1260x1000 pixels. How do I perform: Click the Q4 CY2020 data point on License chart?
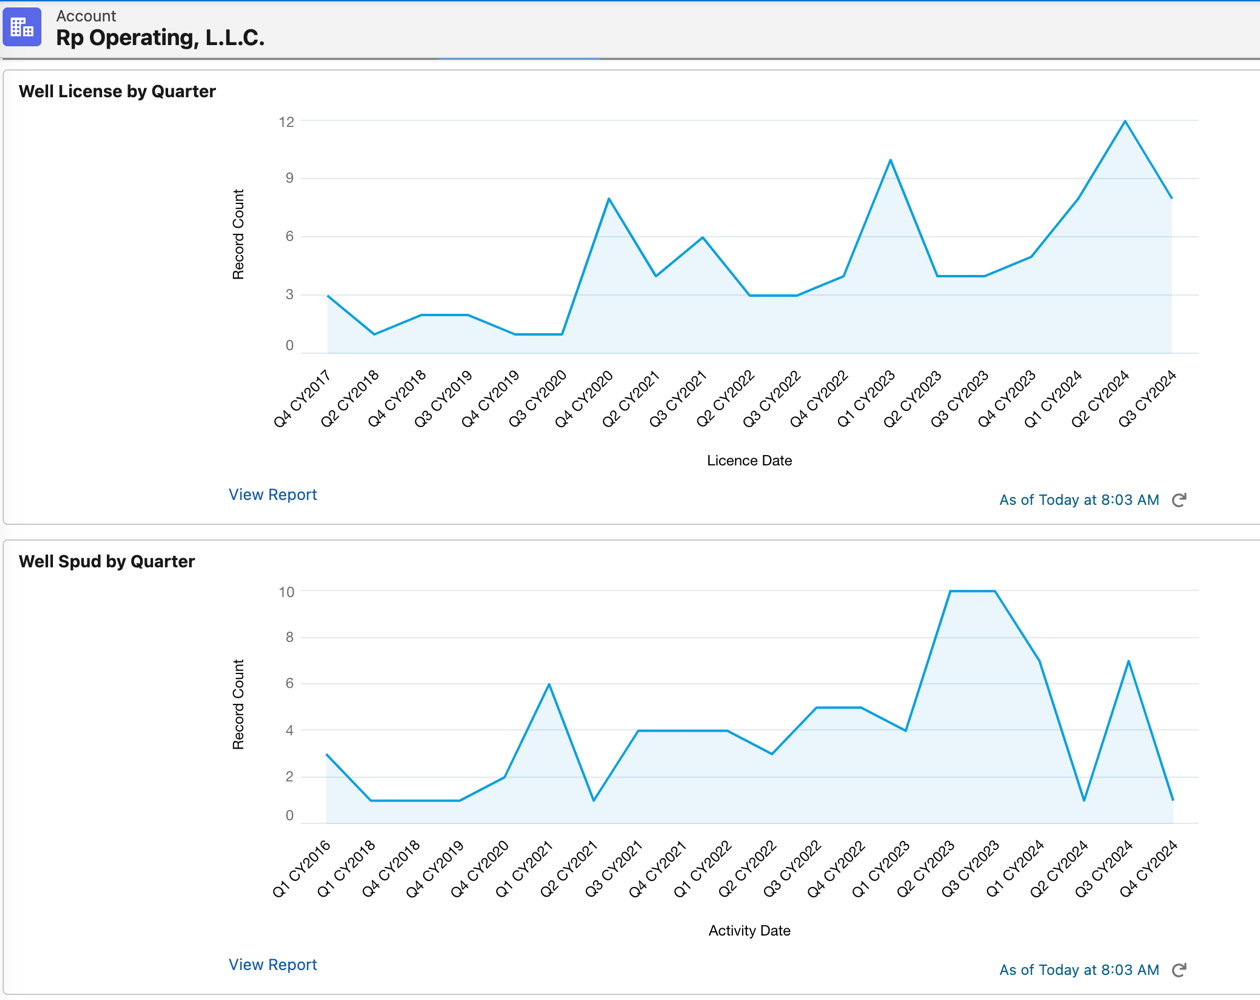coord(609,199)
